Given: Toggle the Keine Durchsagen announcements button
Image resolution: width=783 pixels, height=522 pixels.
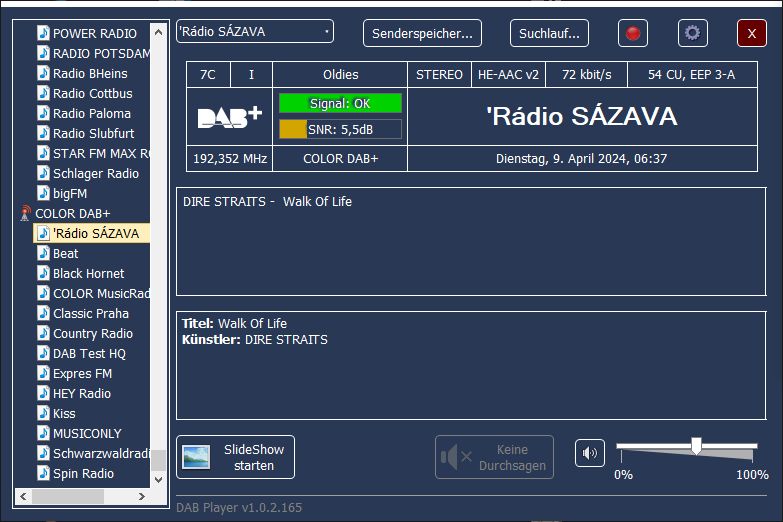Looking at the screenshot, I should tap(494, 457).
